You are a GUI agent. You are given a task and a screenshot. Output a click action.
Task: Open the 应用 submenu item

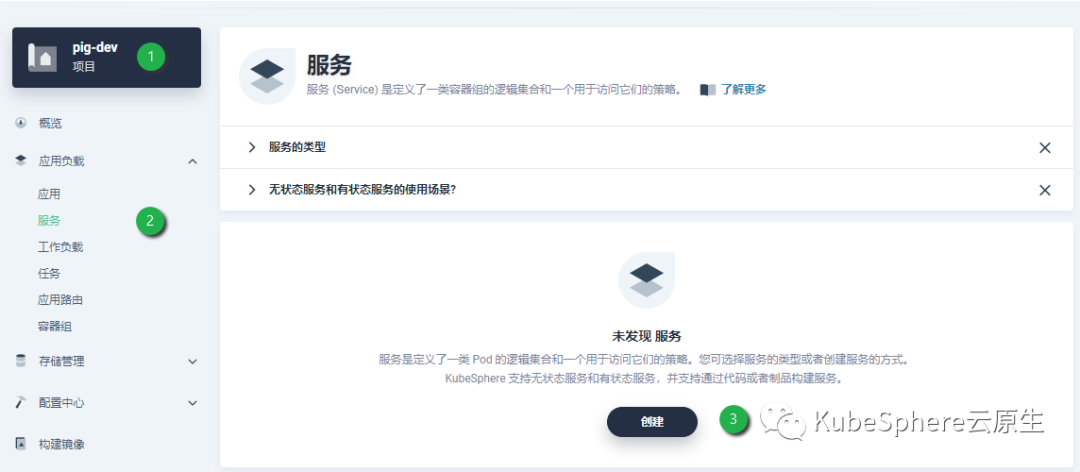pos(49,194)
